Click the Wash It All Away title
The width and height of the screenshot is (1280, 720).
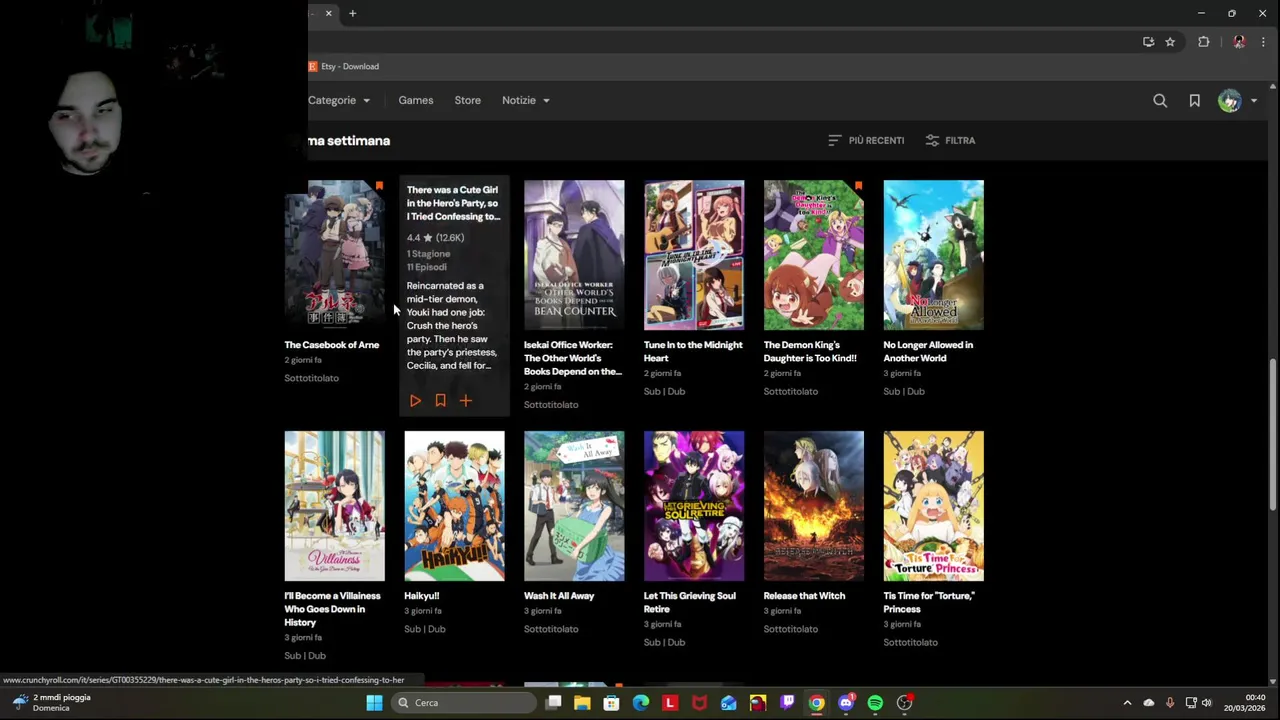(559, 596)
